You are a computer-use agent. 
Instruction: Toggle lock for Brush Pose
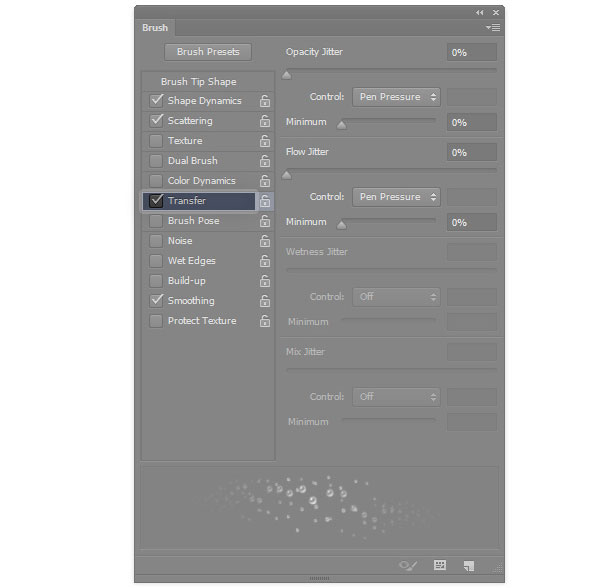click(x=265, y=221)
